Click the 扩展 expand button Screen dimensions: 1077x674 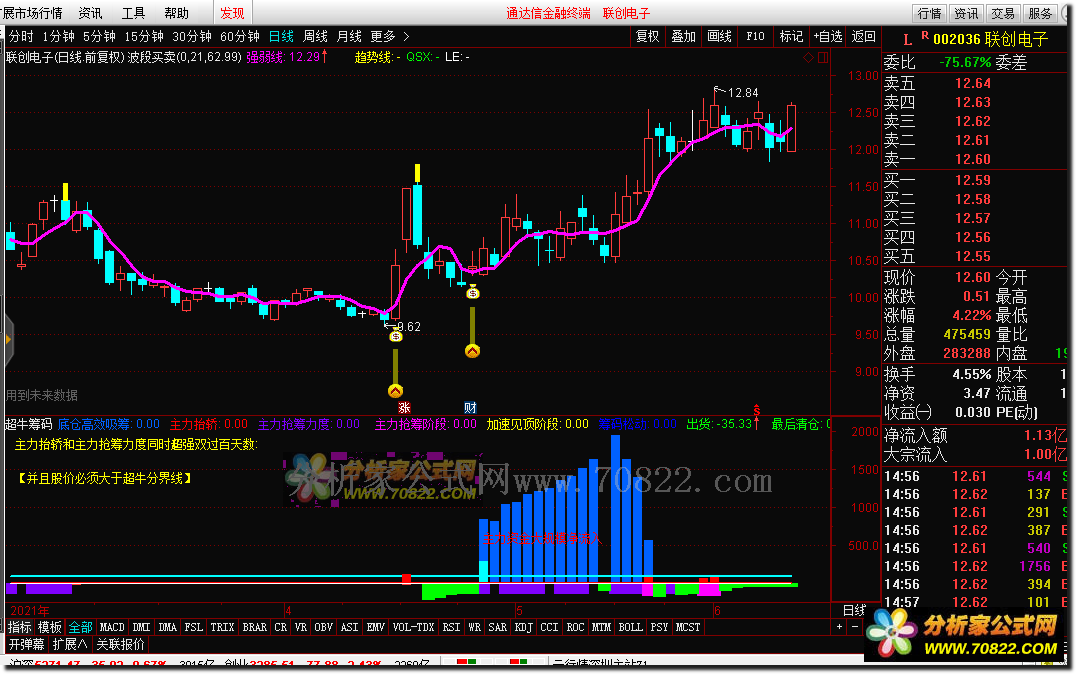click(x=69, y=644)
